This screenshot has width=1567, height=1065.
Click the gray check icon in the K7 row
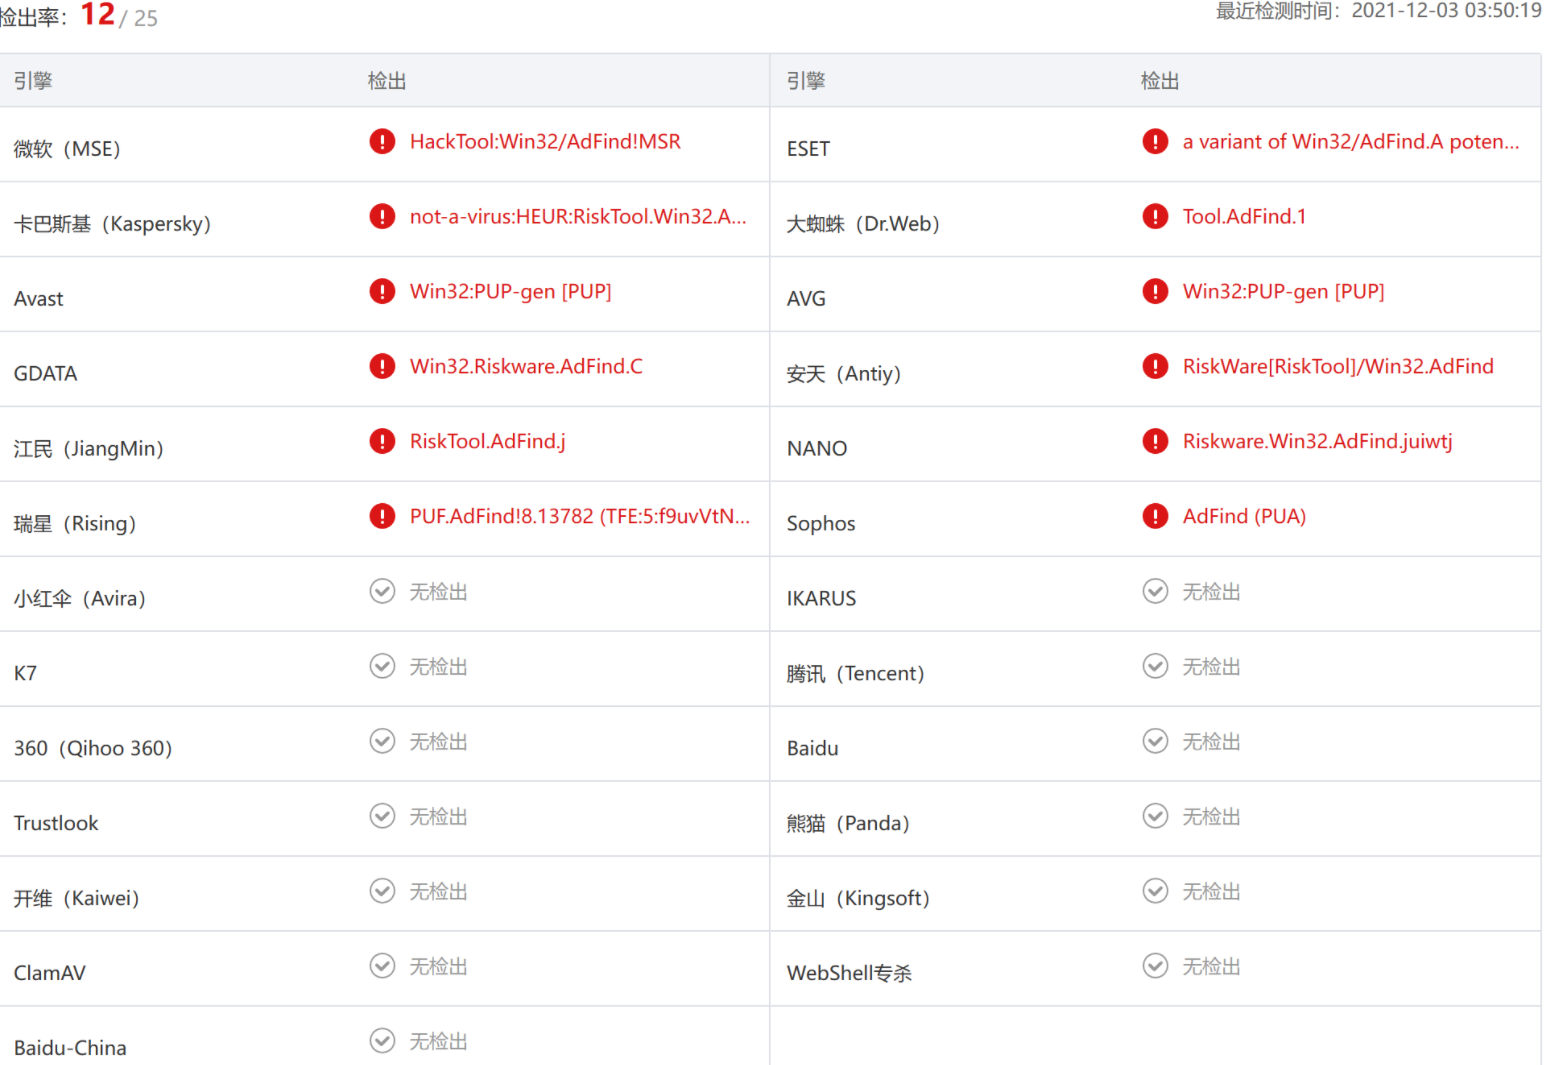(x=382, y=666)
